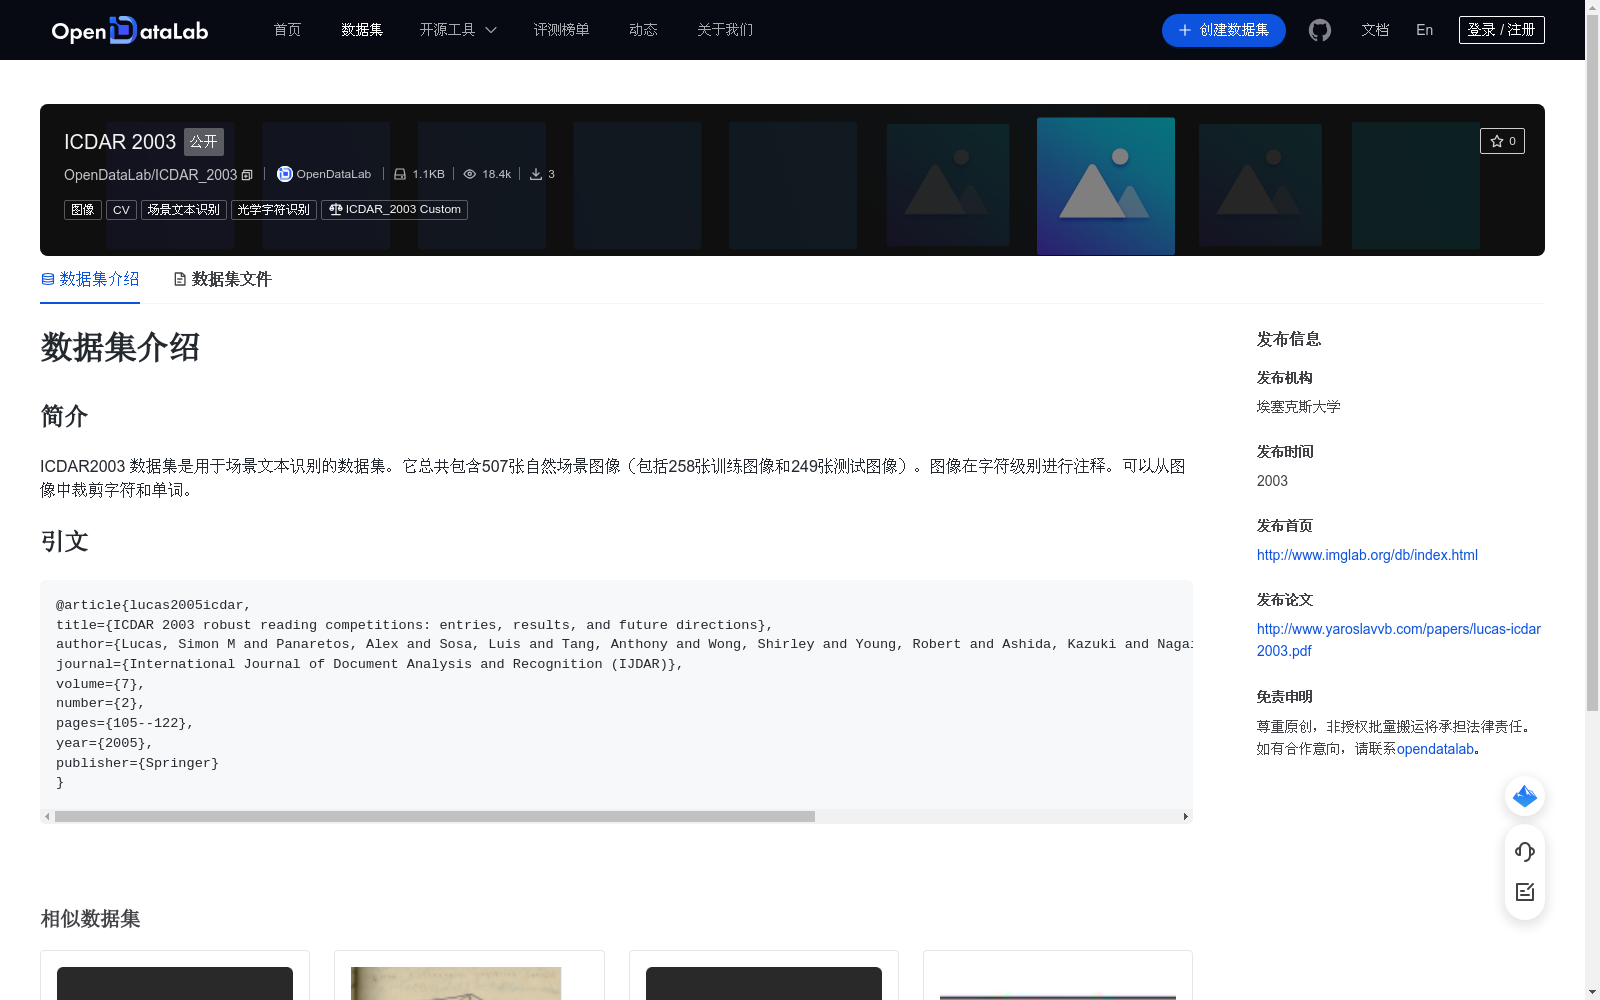This screenshot has height=1000, width=1600.
Task: Click the download count icon
Action: [x=536, y=174]
